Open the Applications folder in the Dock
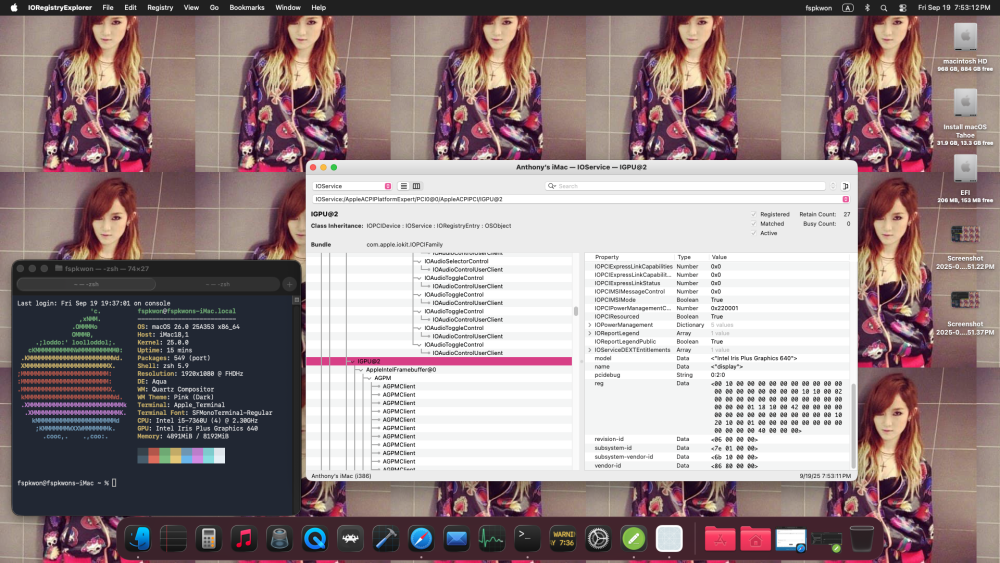The width and height of the screenshot is (1000, 563). [720, 539]
